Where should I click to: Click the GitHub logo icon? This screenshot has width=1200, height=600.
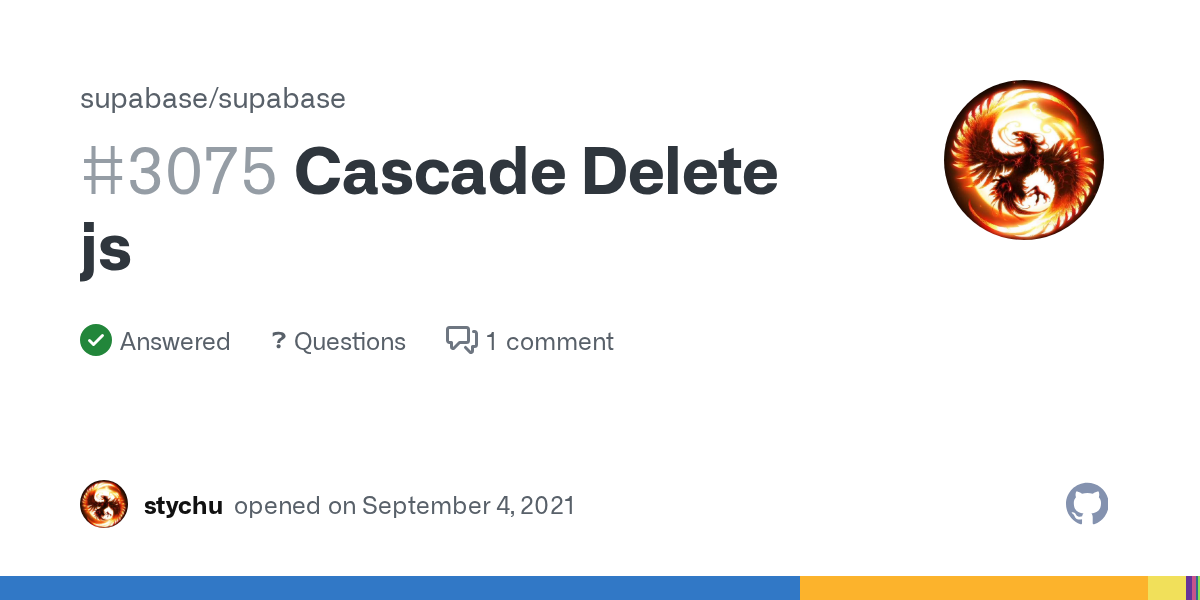click(x=1087, y=505)
